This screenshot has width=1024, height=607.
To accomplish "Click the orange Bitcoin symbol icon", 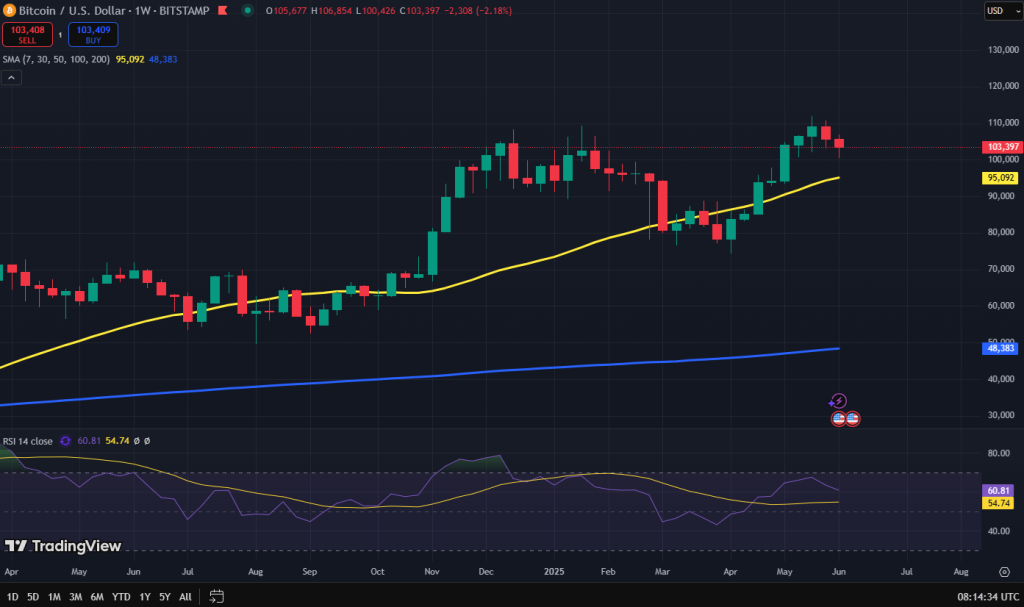I will [8, 10].
